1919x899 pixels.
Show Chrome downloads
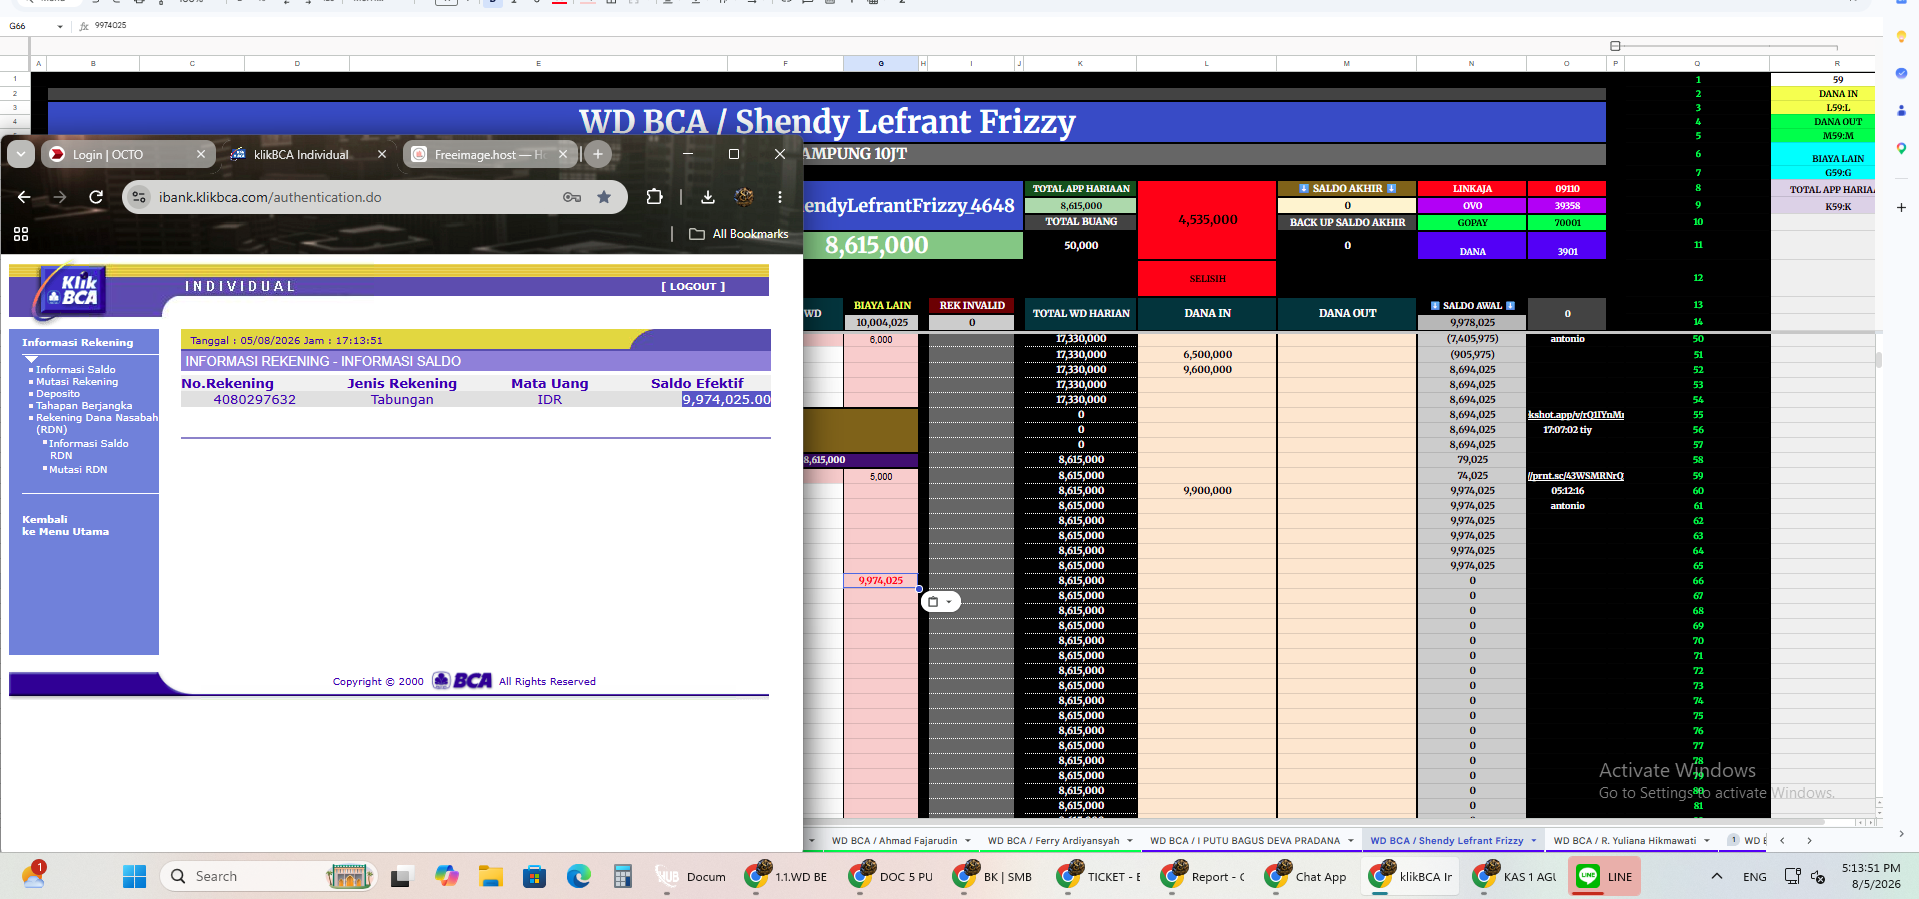[x=708, y=197]
